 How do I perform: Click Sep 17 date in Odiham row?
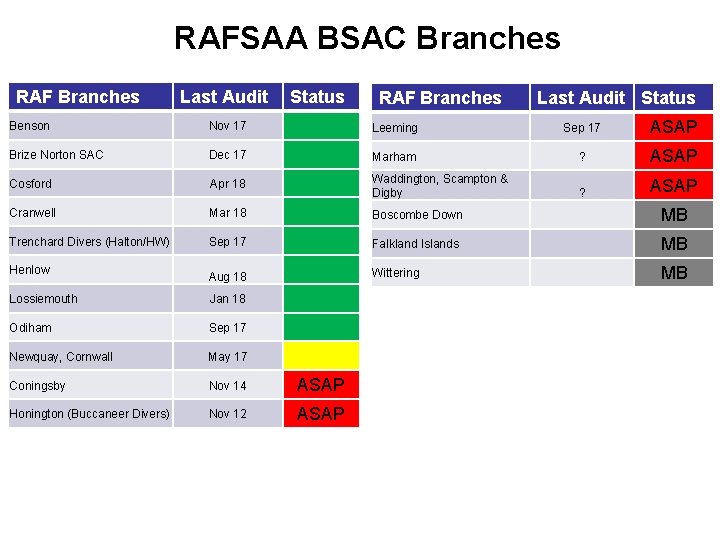pyautogui.click(x=228, y=328)
